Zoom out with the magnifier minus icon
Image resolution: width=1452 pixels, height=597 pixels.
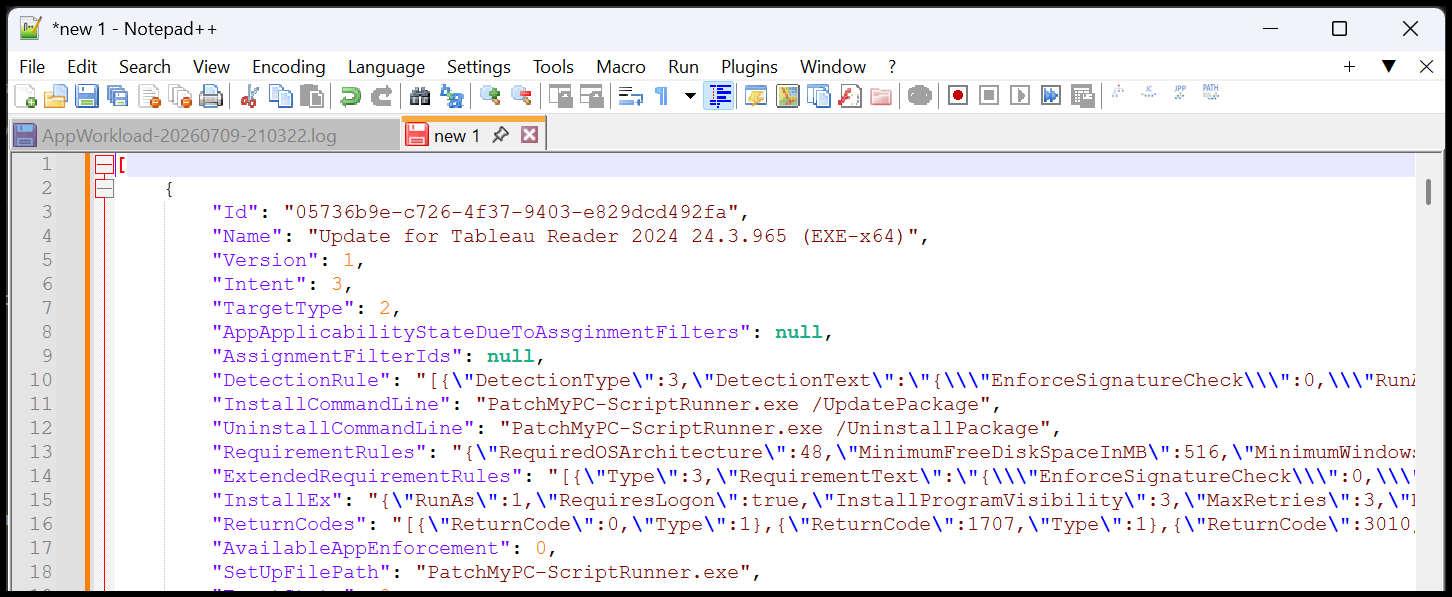(x=521, y=96)
